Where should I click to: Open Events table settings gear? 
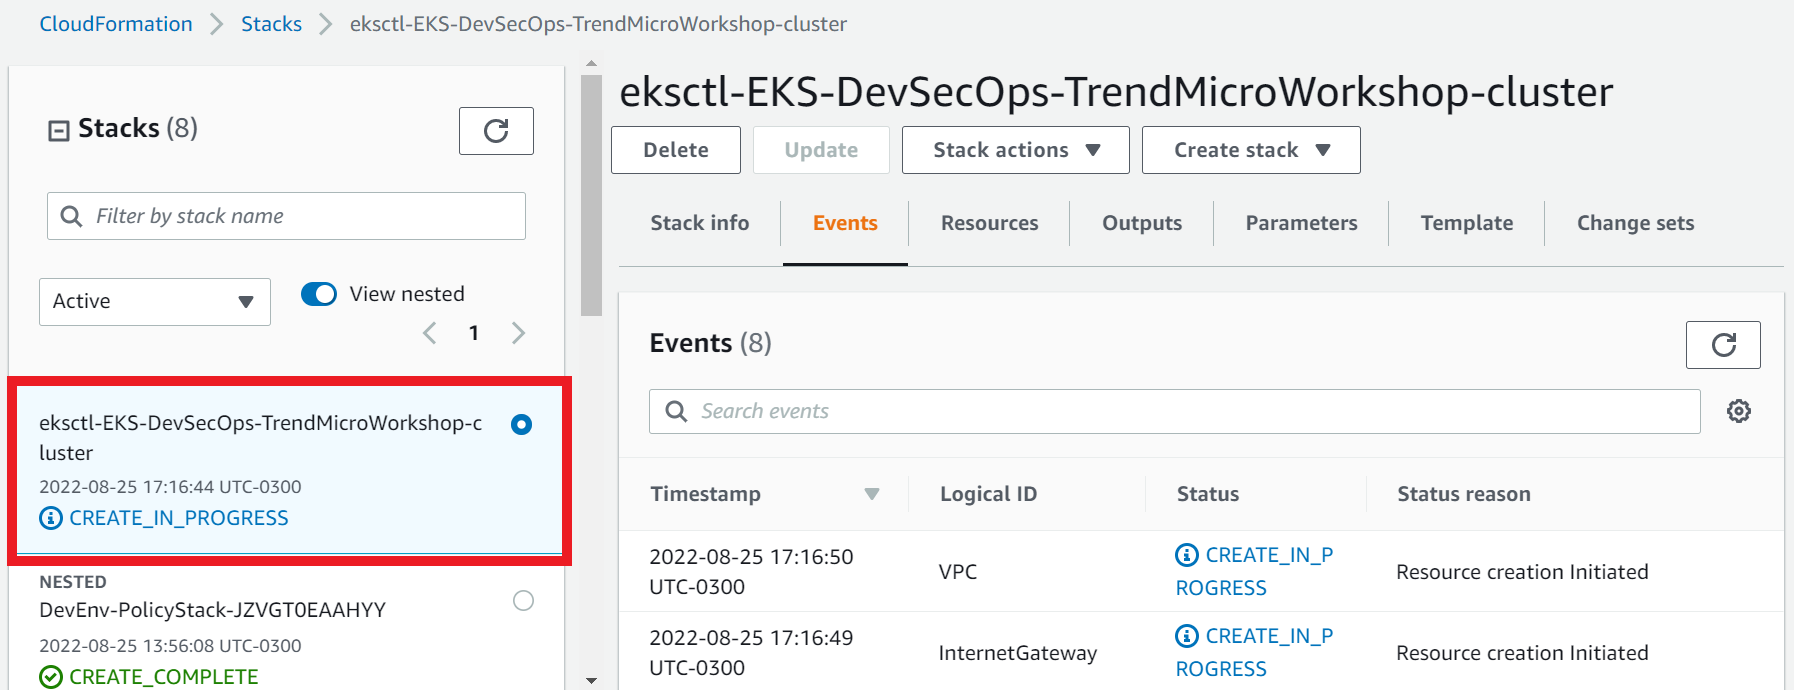click(x=1739, y=411)
